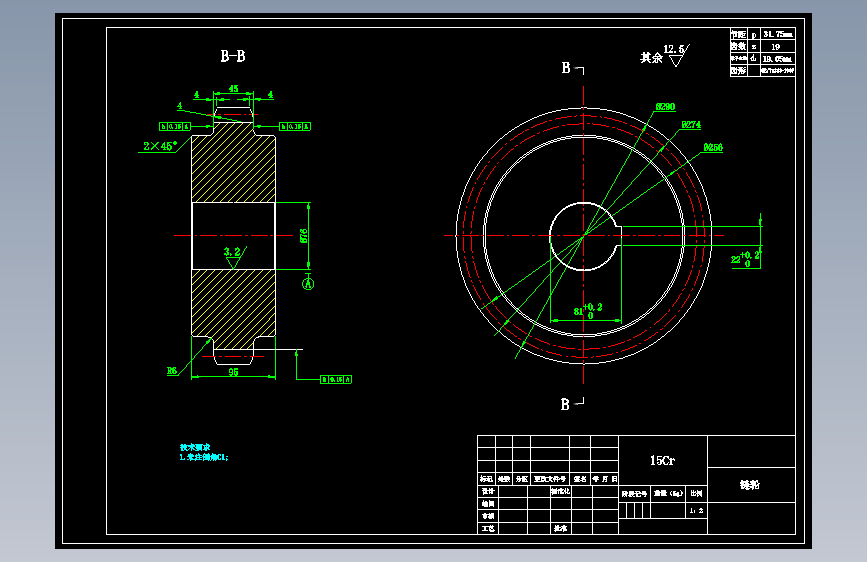867x562 pixels.
Task: Select the 1:2 scale value
Action: tap(696, 511)
